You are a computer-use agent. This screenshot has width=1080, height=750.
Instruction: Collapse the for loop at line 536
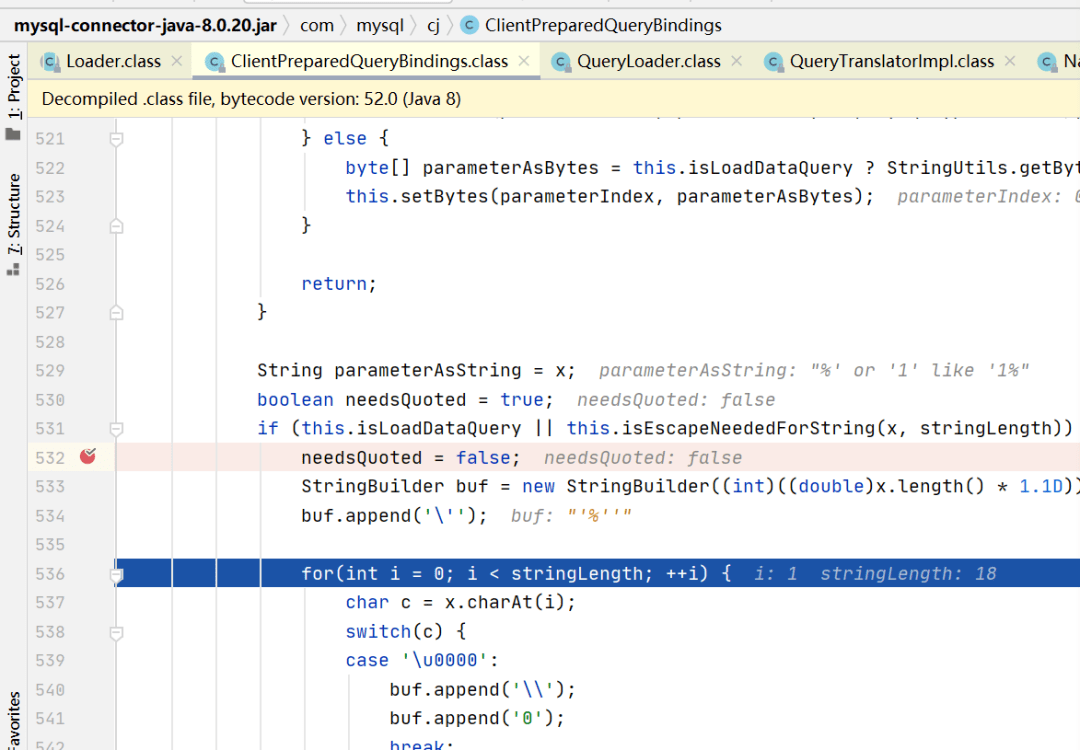click(x=116, y=574)
